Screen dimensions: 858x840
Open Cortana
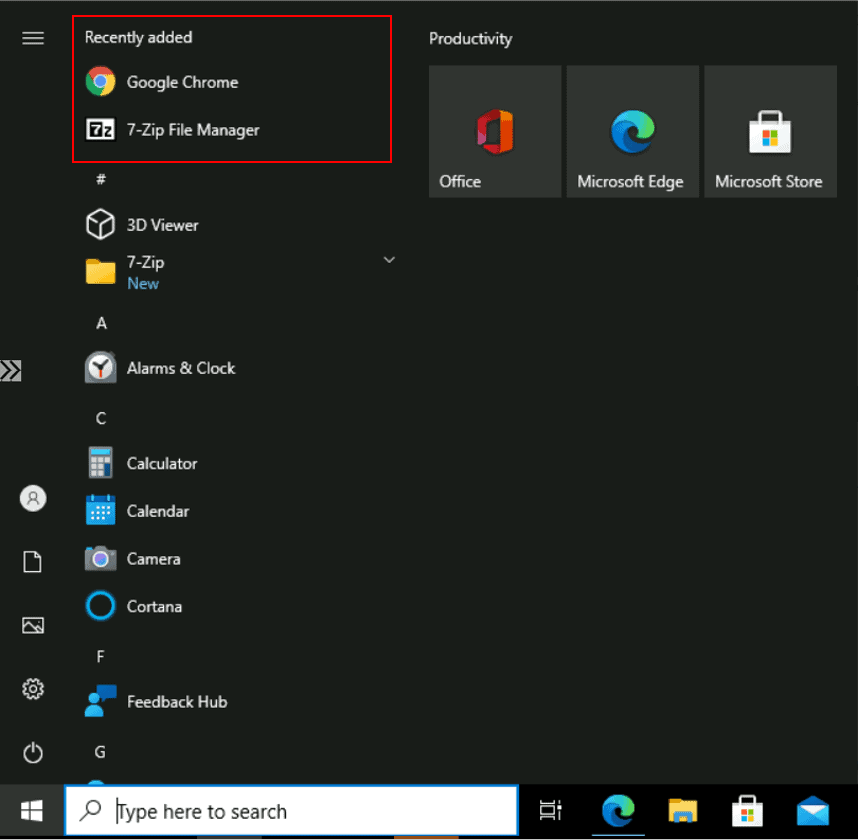point(133,606)
